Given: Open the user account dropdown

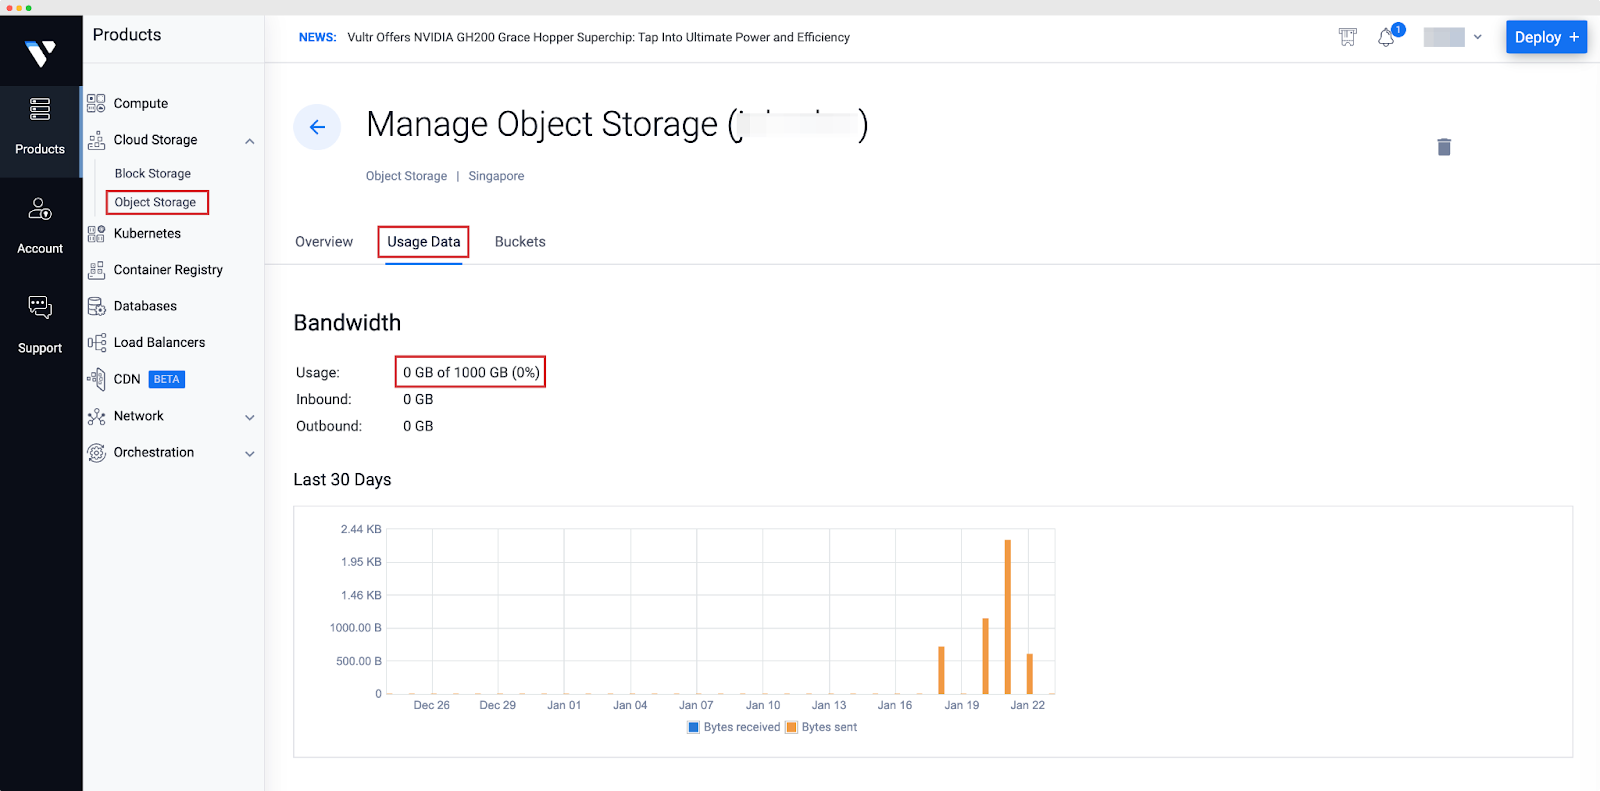Looking at the screenshot, I should point(1453,37).
